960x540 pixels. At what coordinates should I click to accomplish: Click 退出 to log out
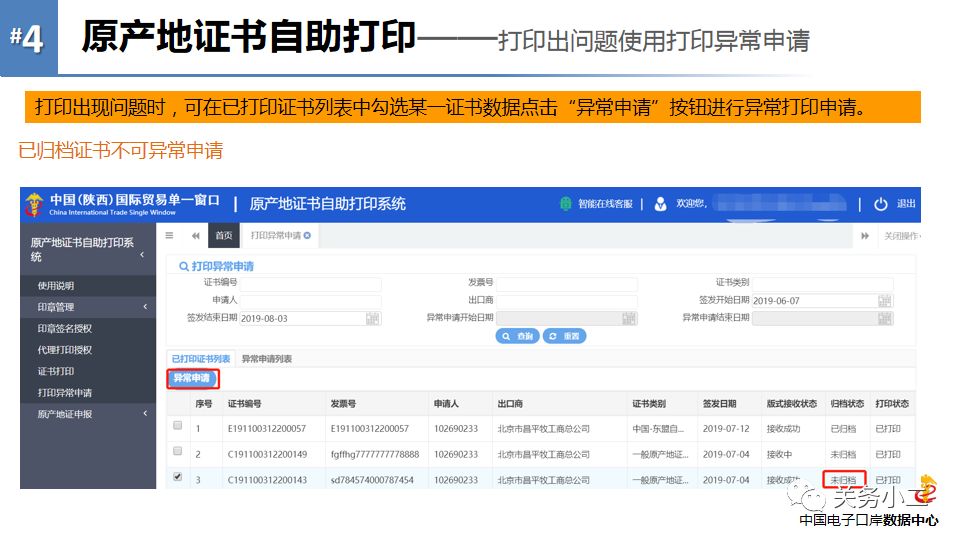906,204
